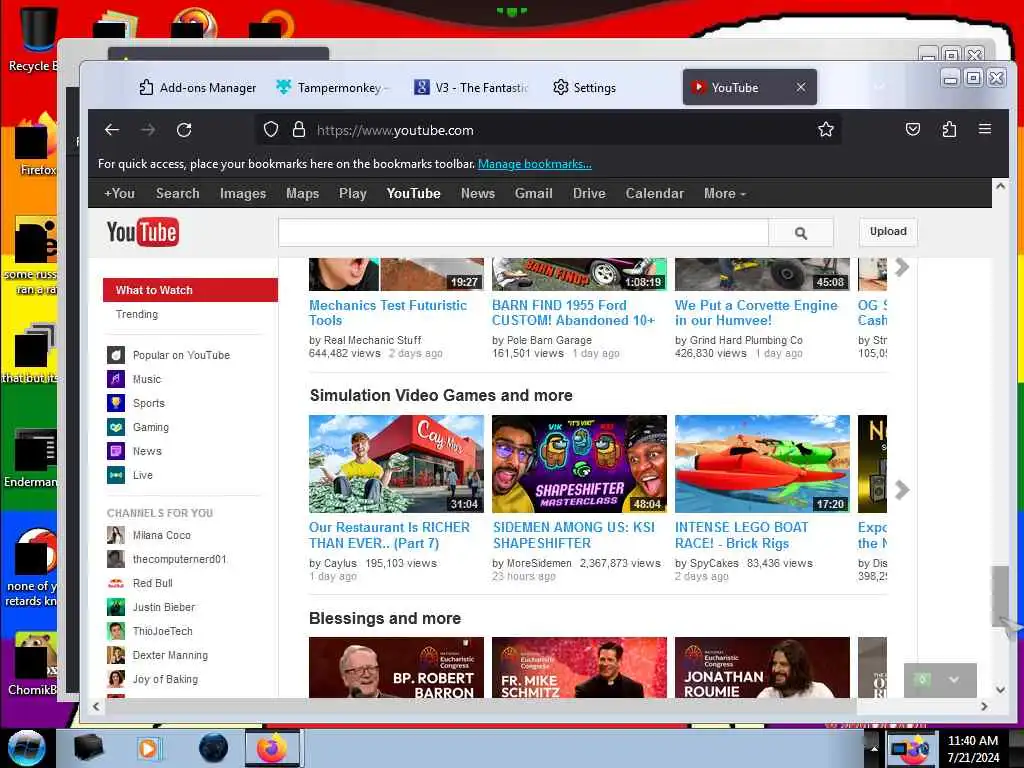Switch to the Tampermonkey tab
The width and height of the screenshot is (1024, 768).
point(333,88)
